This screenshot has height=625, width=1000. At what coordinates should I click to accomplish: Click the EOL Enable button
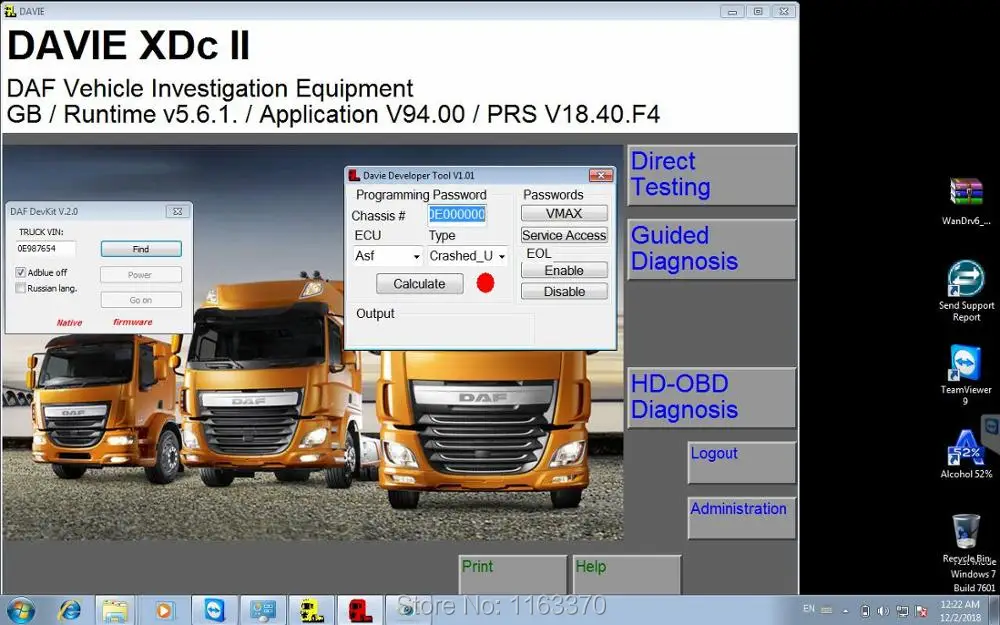pyautogui.click(x=564, y=270)
